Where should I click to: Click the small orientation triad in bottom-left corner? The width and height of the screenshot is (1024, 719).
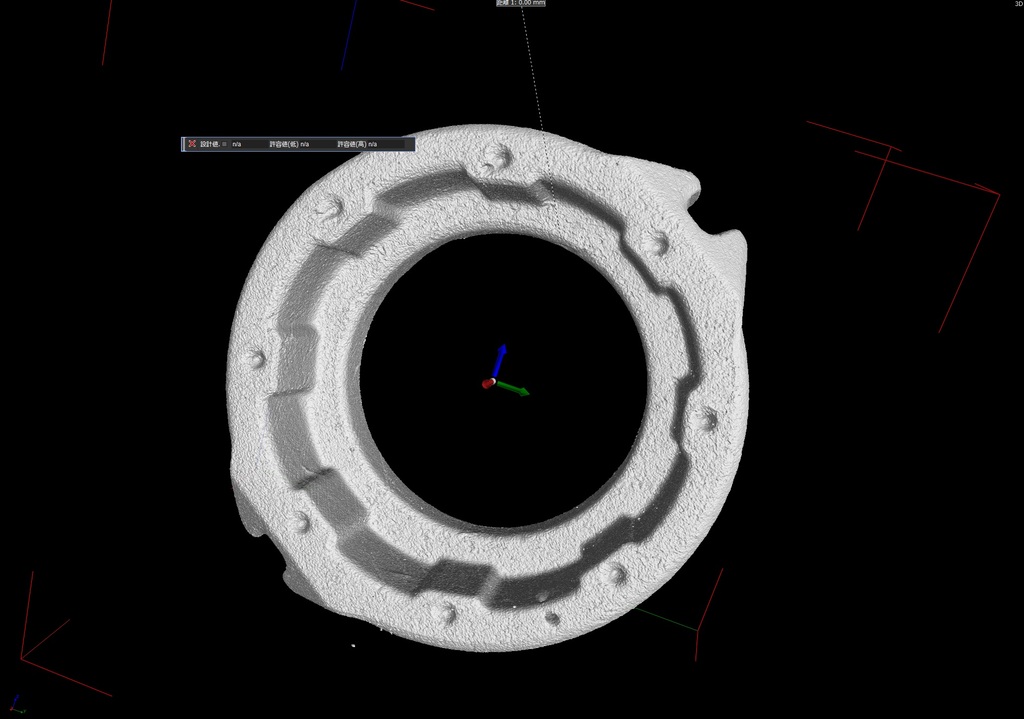click(x=15, y=703)
